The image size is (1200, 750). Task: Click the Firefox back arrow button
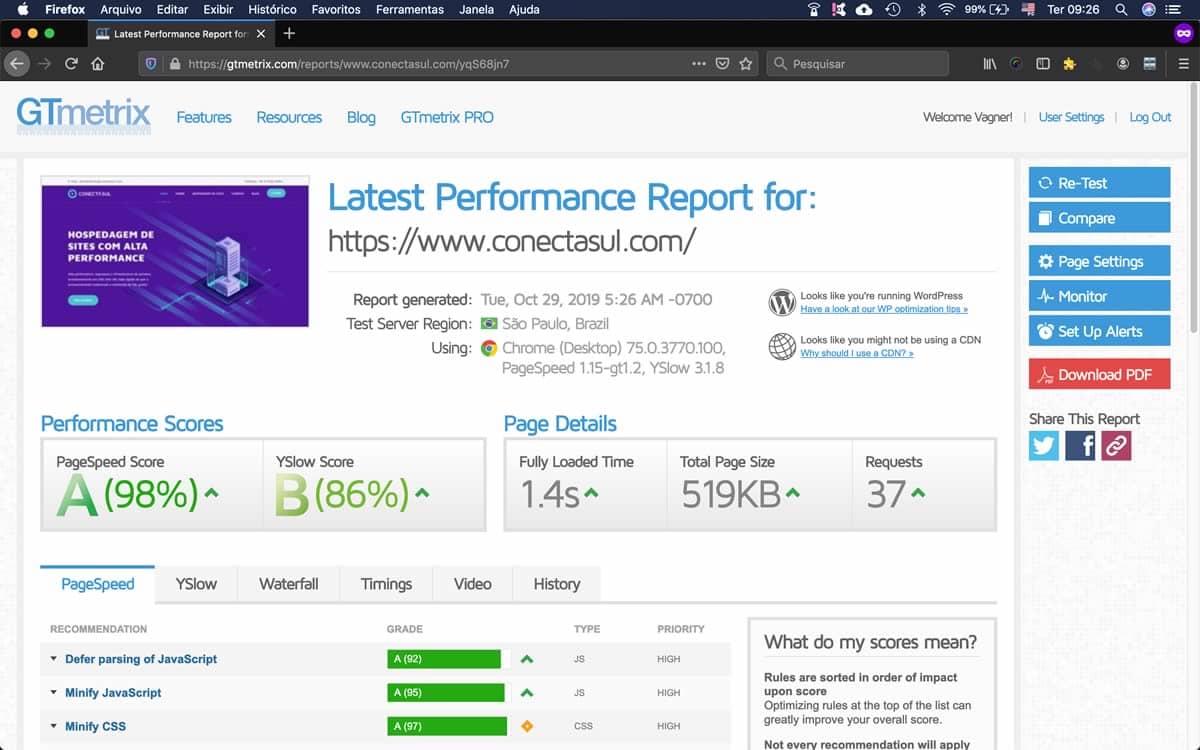16,63
